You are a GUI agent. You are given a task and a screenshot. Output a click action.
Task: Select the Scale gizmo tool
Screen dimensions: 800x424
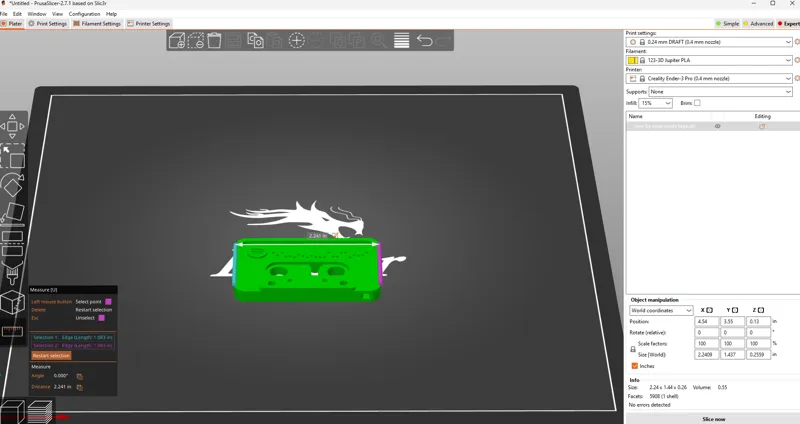(x=12, y=156)
